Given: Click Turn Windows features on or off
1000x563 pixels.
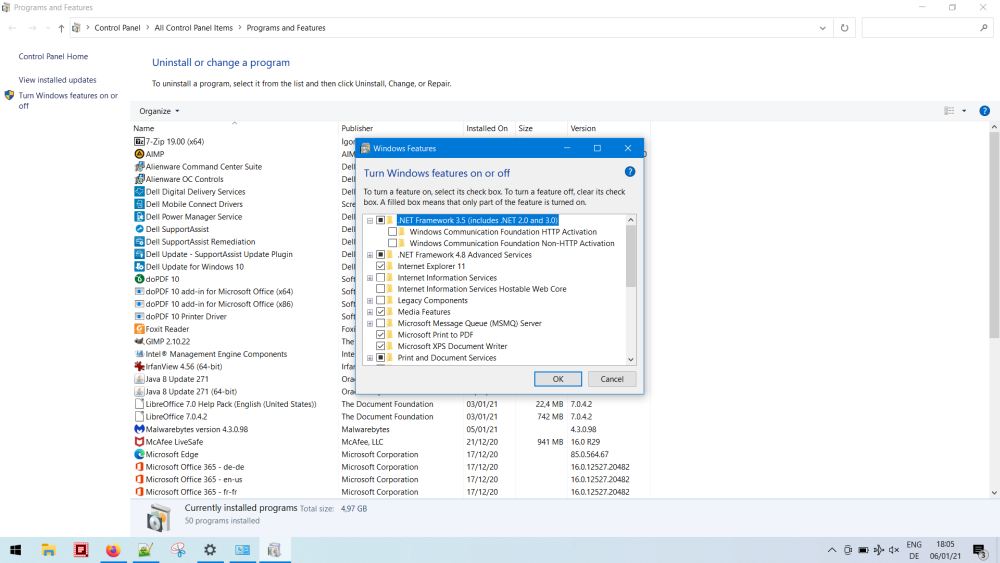Looking at the screenshot, I should (68, 100).
